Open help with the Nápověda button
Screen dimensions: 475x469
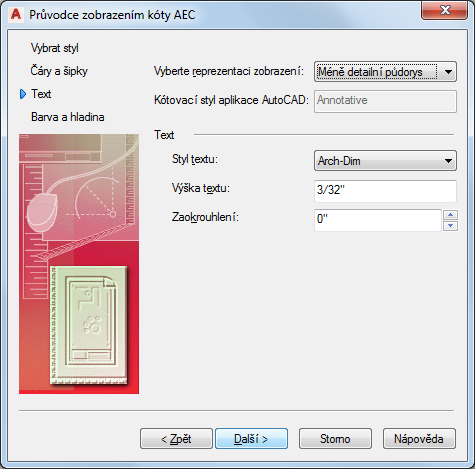coord(419,439)
